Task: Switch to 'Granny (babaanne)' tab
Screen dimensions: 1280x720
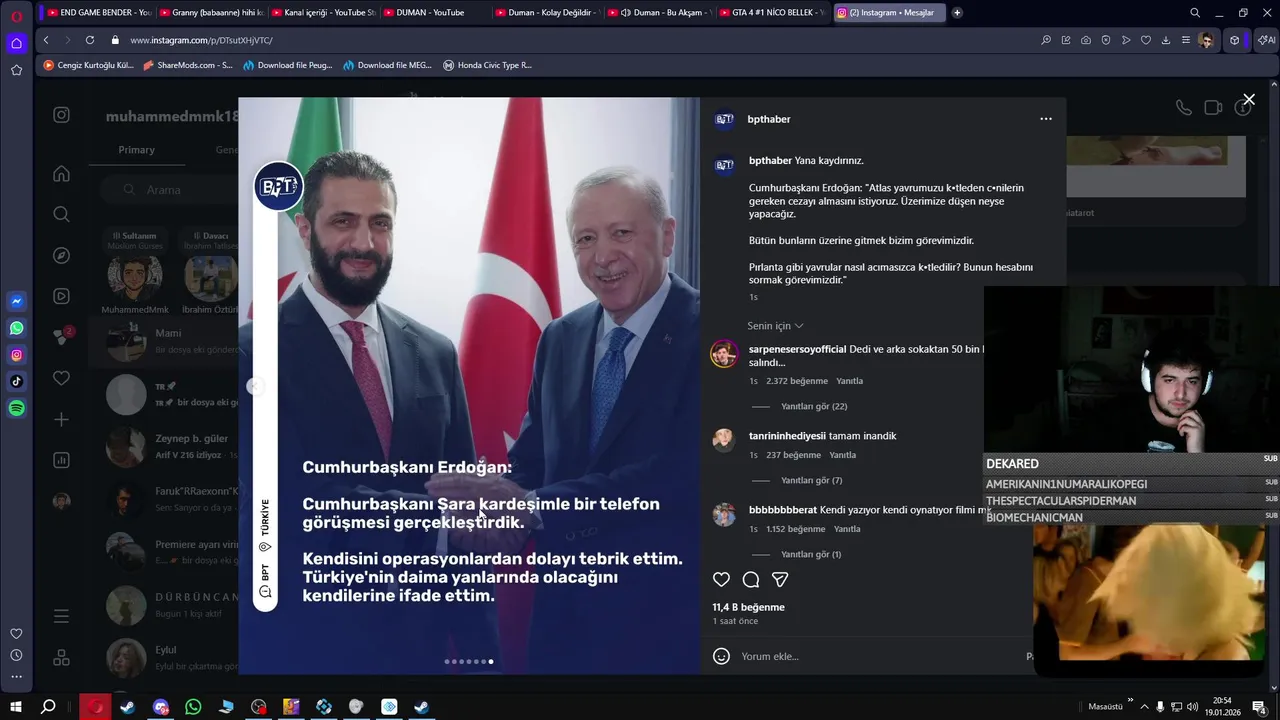Action: pyautogui.click(x=210, y=13)
